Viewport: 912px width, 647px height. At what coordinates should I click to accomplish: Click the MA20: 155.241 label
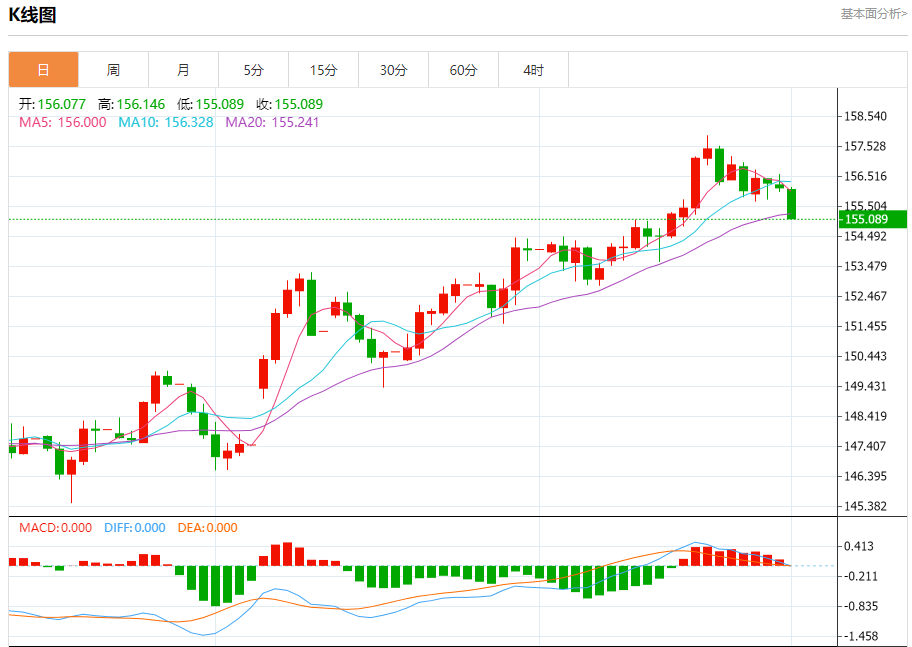(x=272, y=122)
